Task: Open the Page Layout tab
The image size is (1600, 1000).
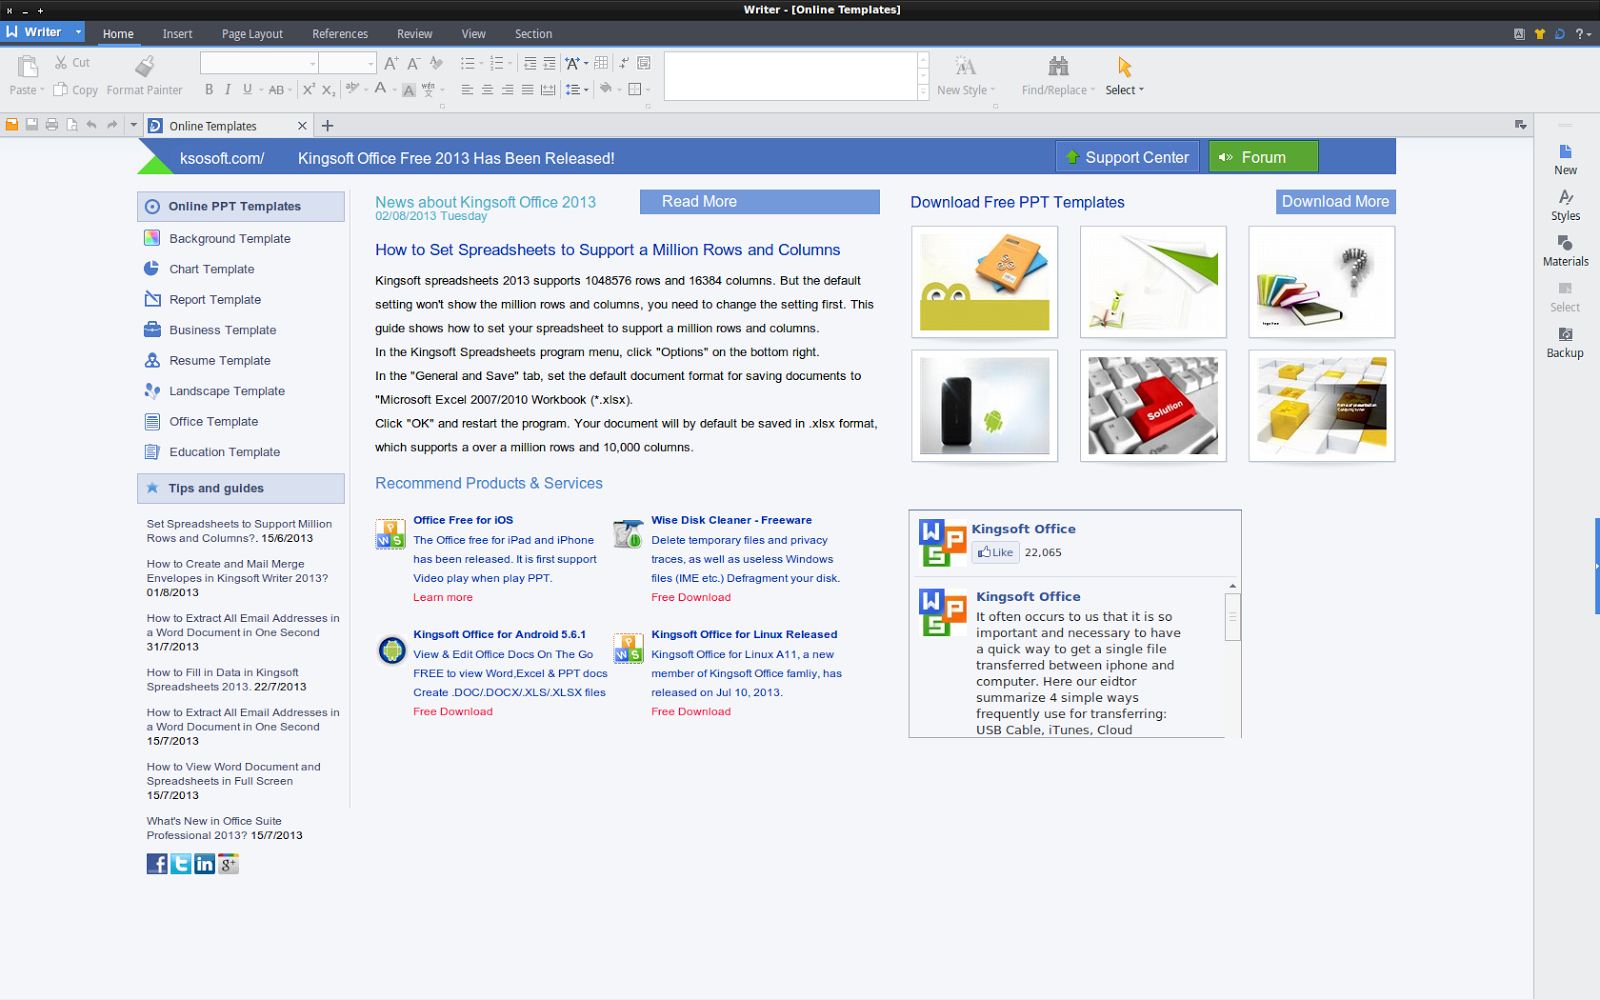Action: click(252, 34)
